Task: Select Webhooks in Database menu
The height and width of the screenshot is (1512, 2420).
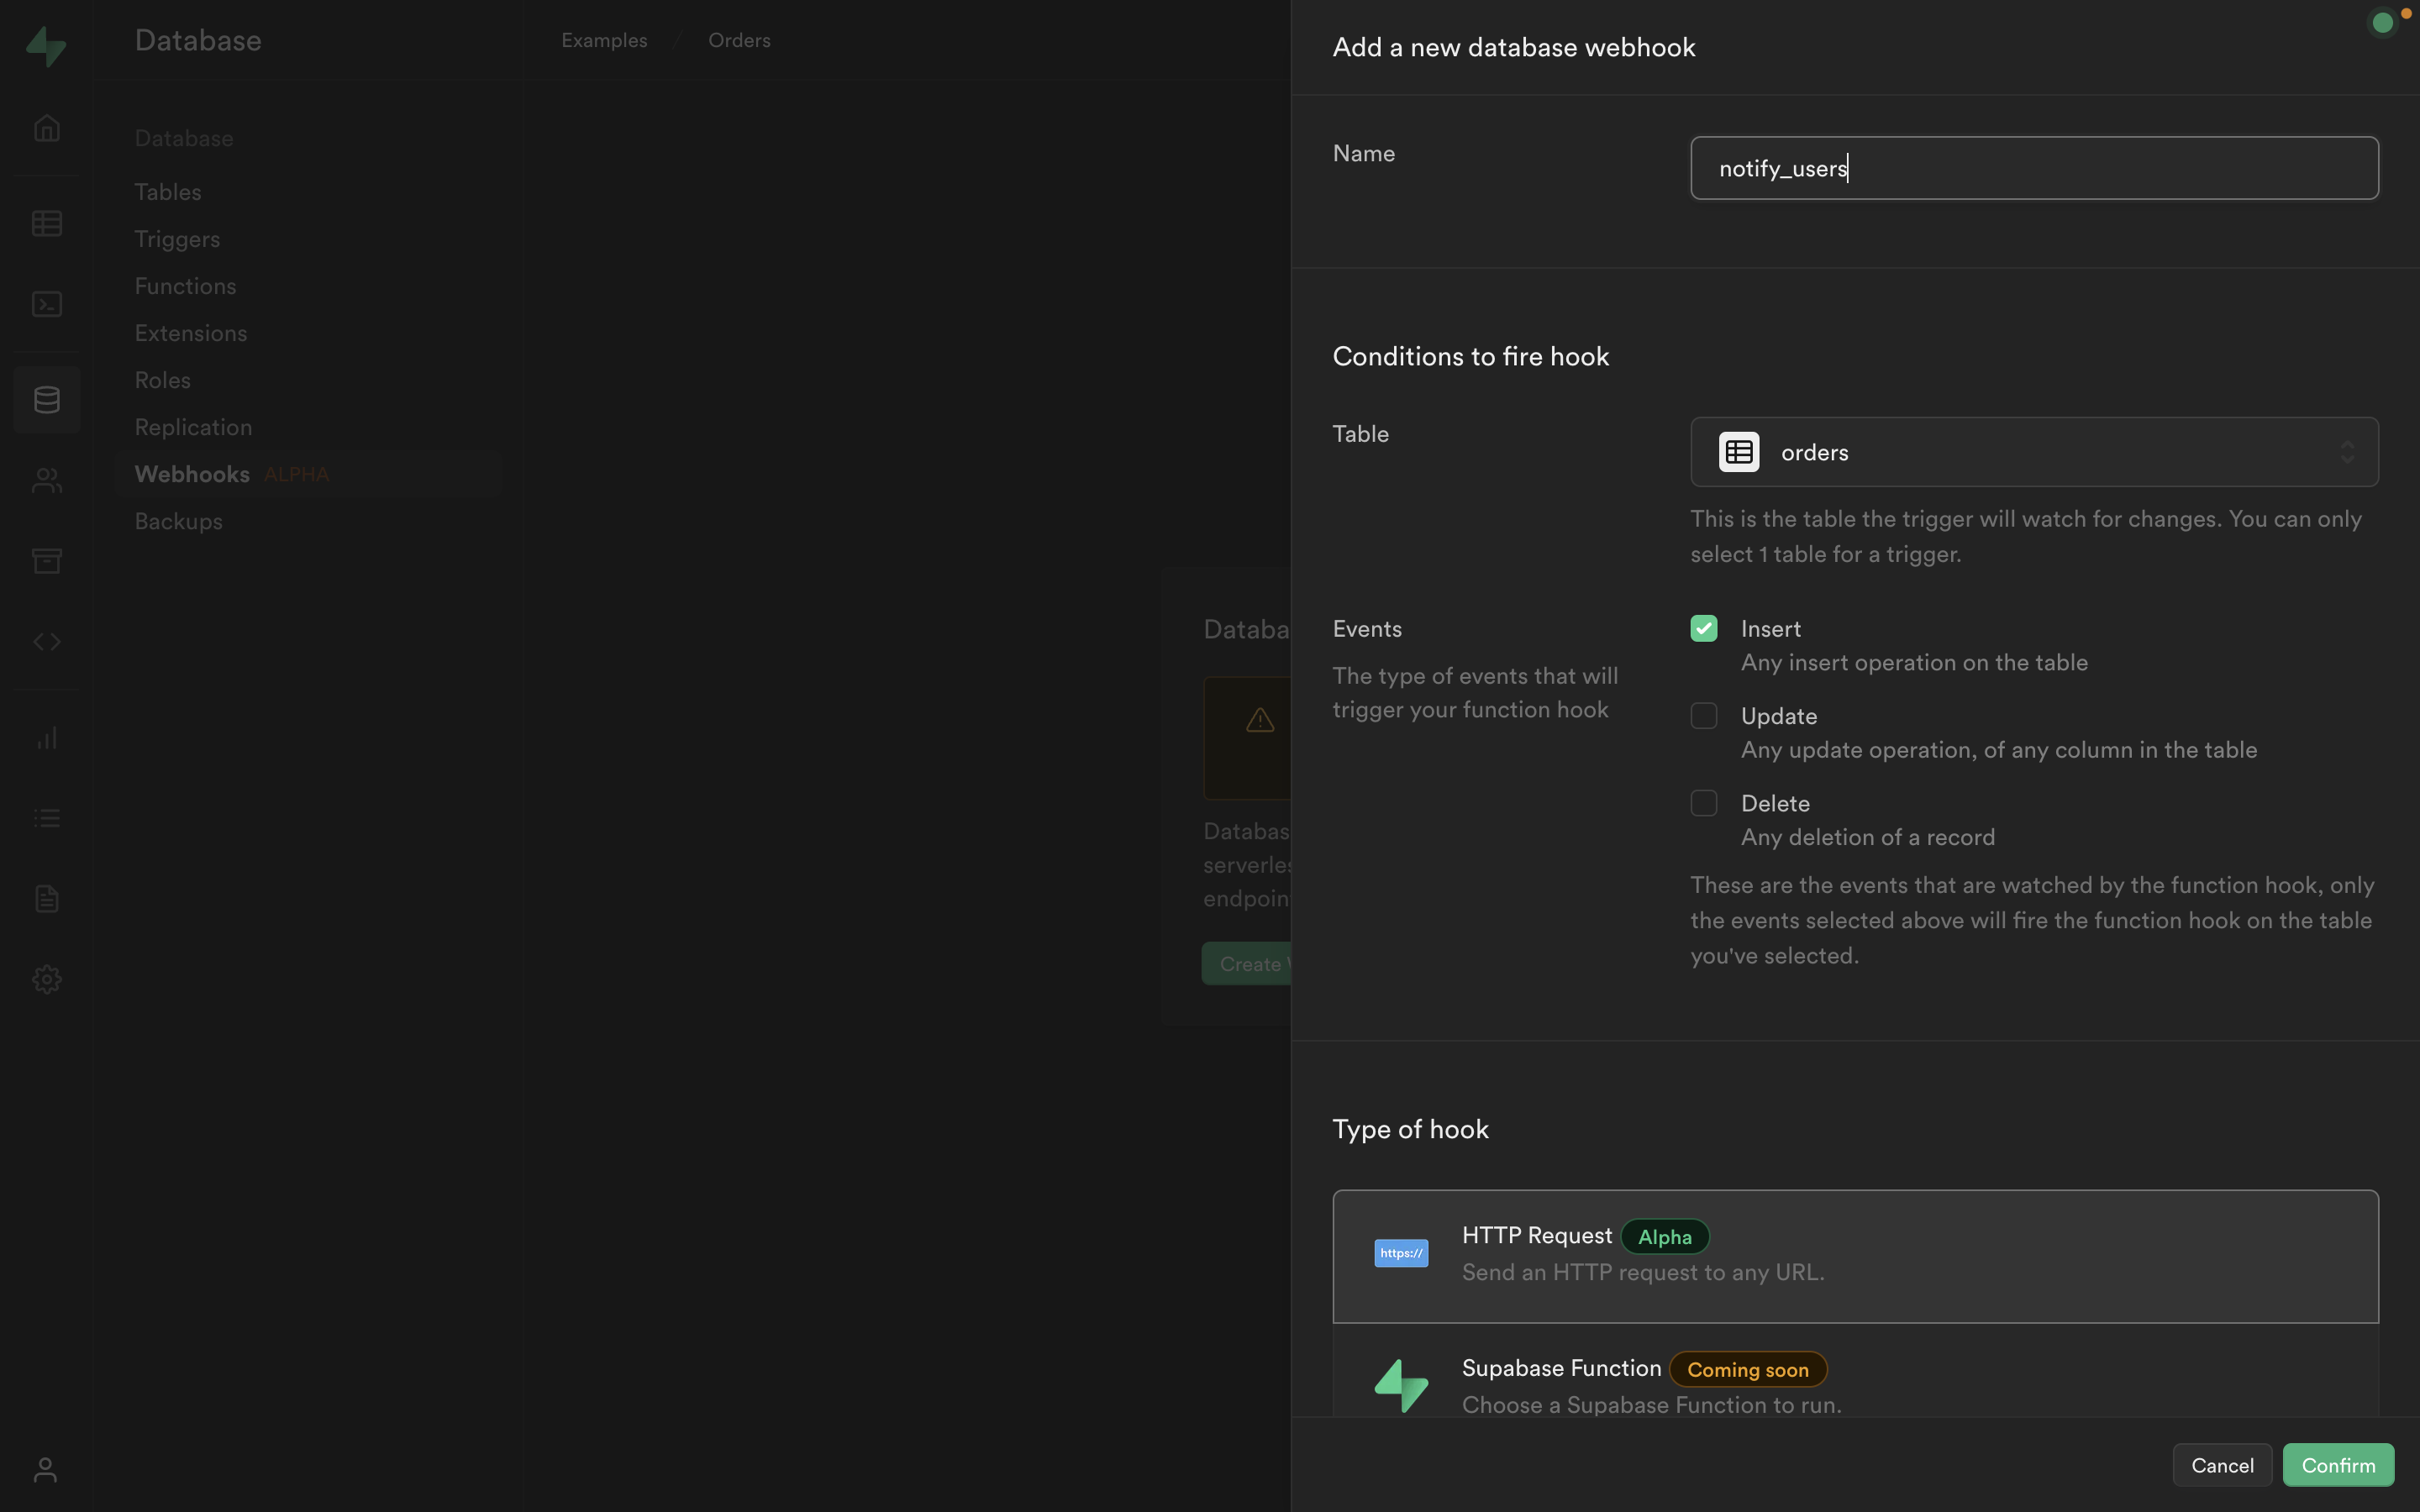Action: (308, 474)
